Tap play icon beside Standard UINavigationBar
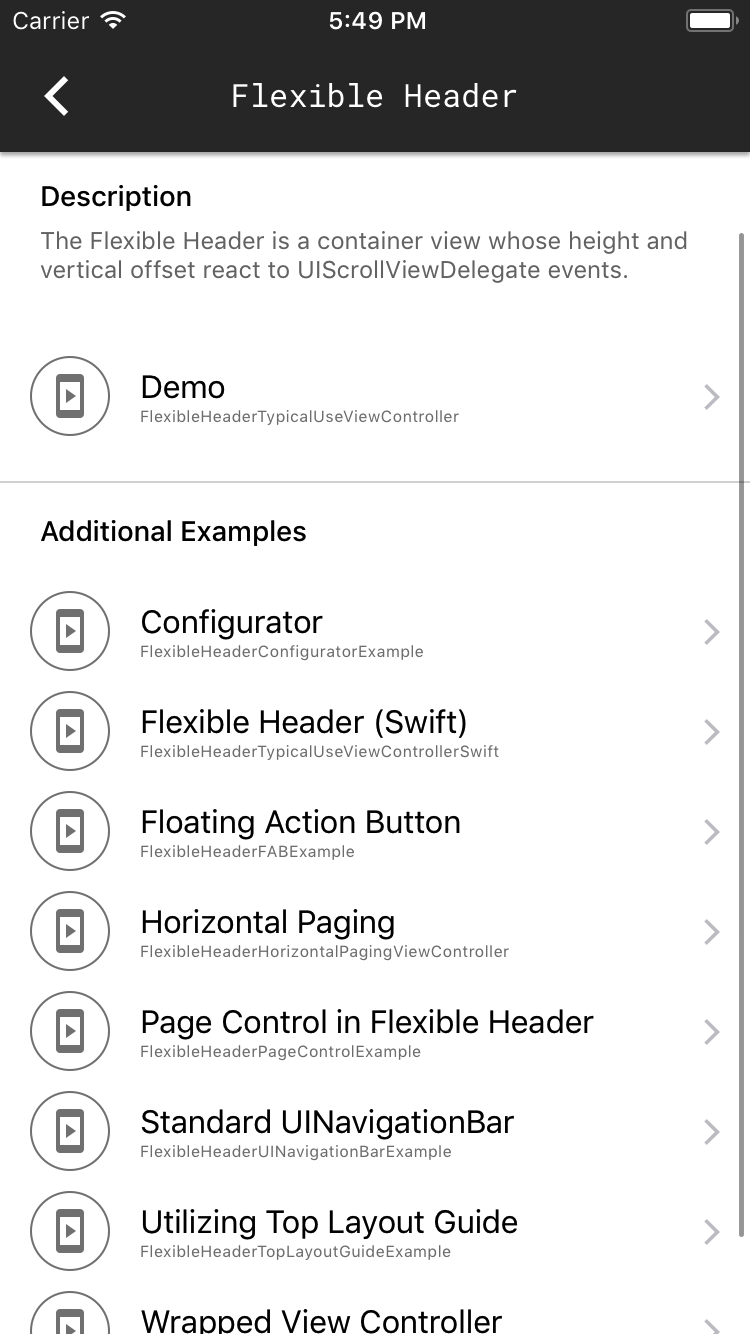This screenshot has height=1334, width=750. coord(70,1131)
